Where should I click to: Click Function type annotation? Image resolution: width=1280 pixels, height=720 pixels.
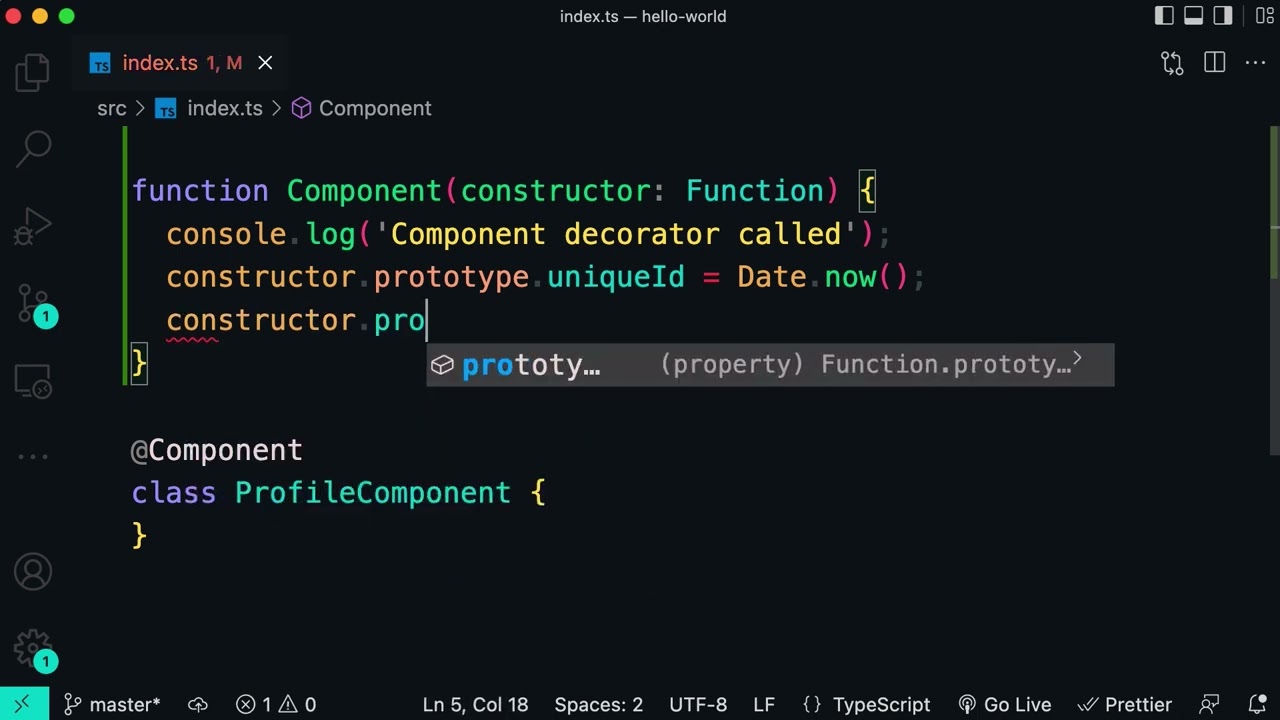click(x=755, y=191)
